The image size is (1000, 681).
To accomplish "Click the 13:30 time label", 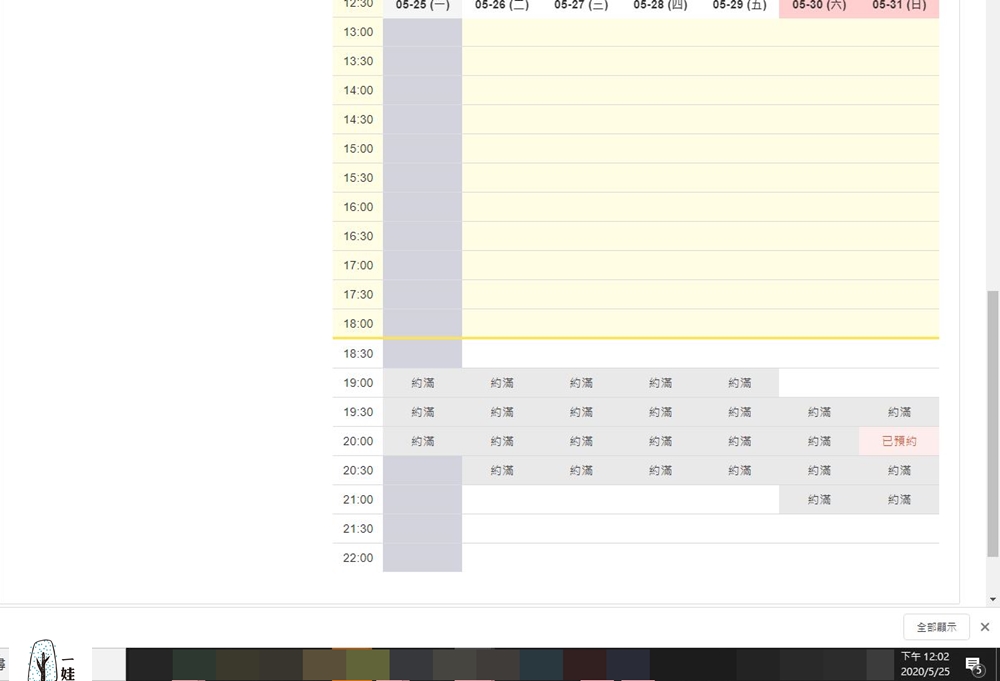I will pos(358,61).
